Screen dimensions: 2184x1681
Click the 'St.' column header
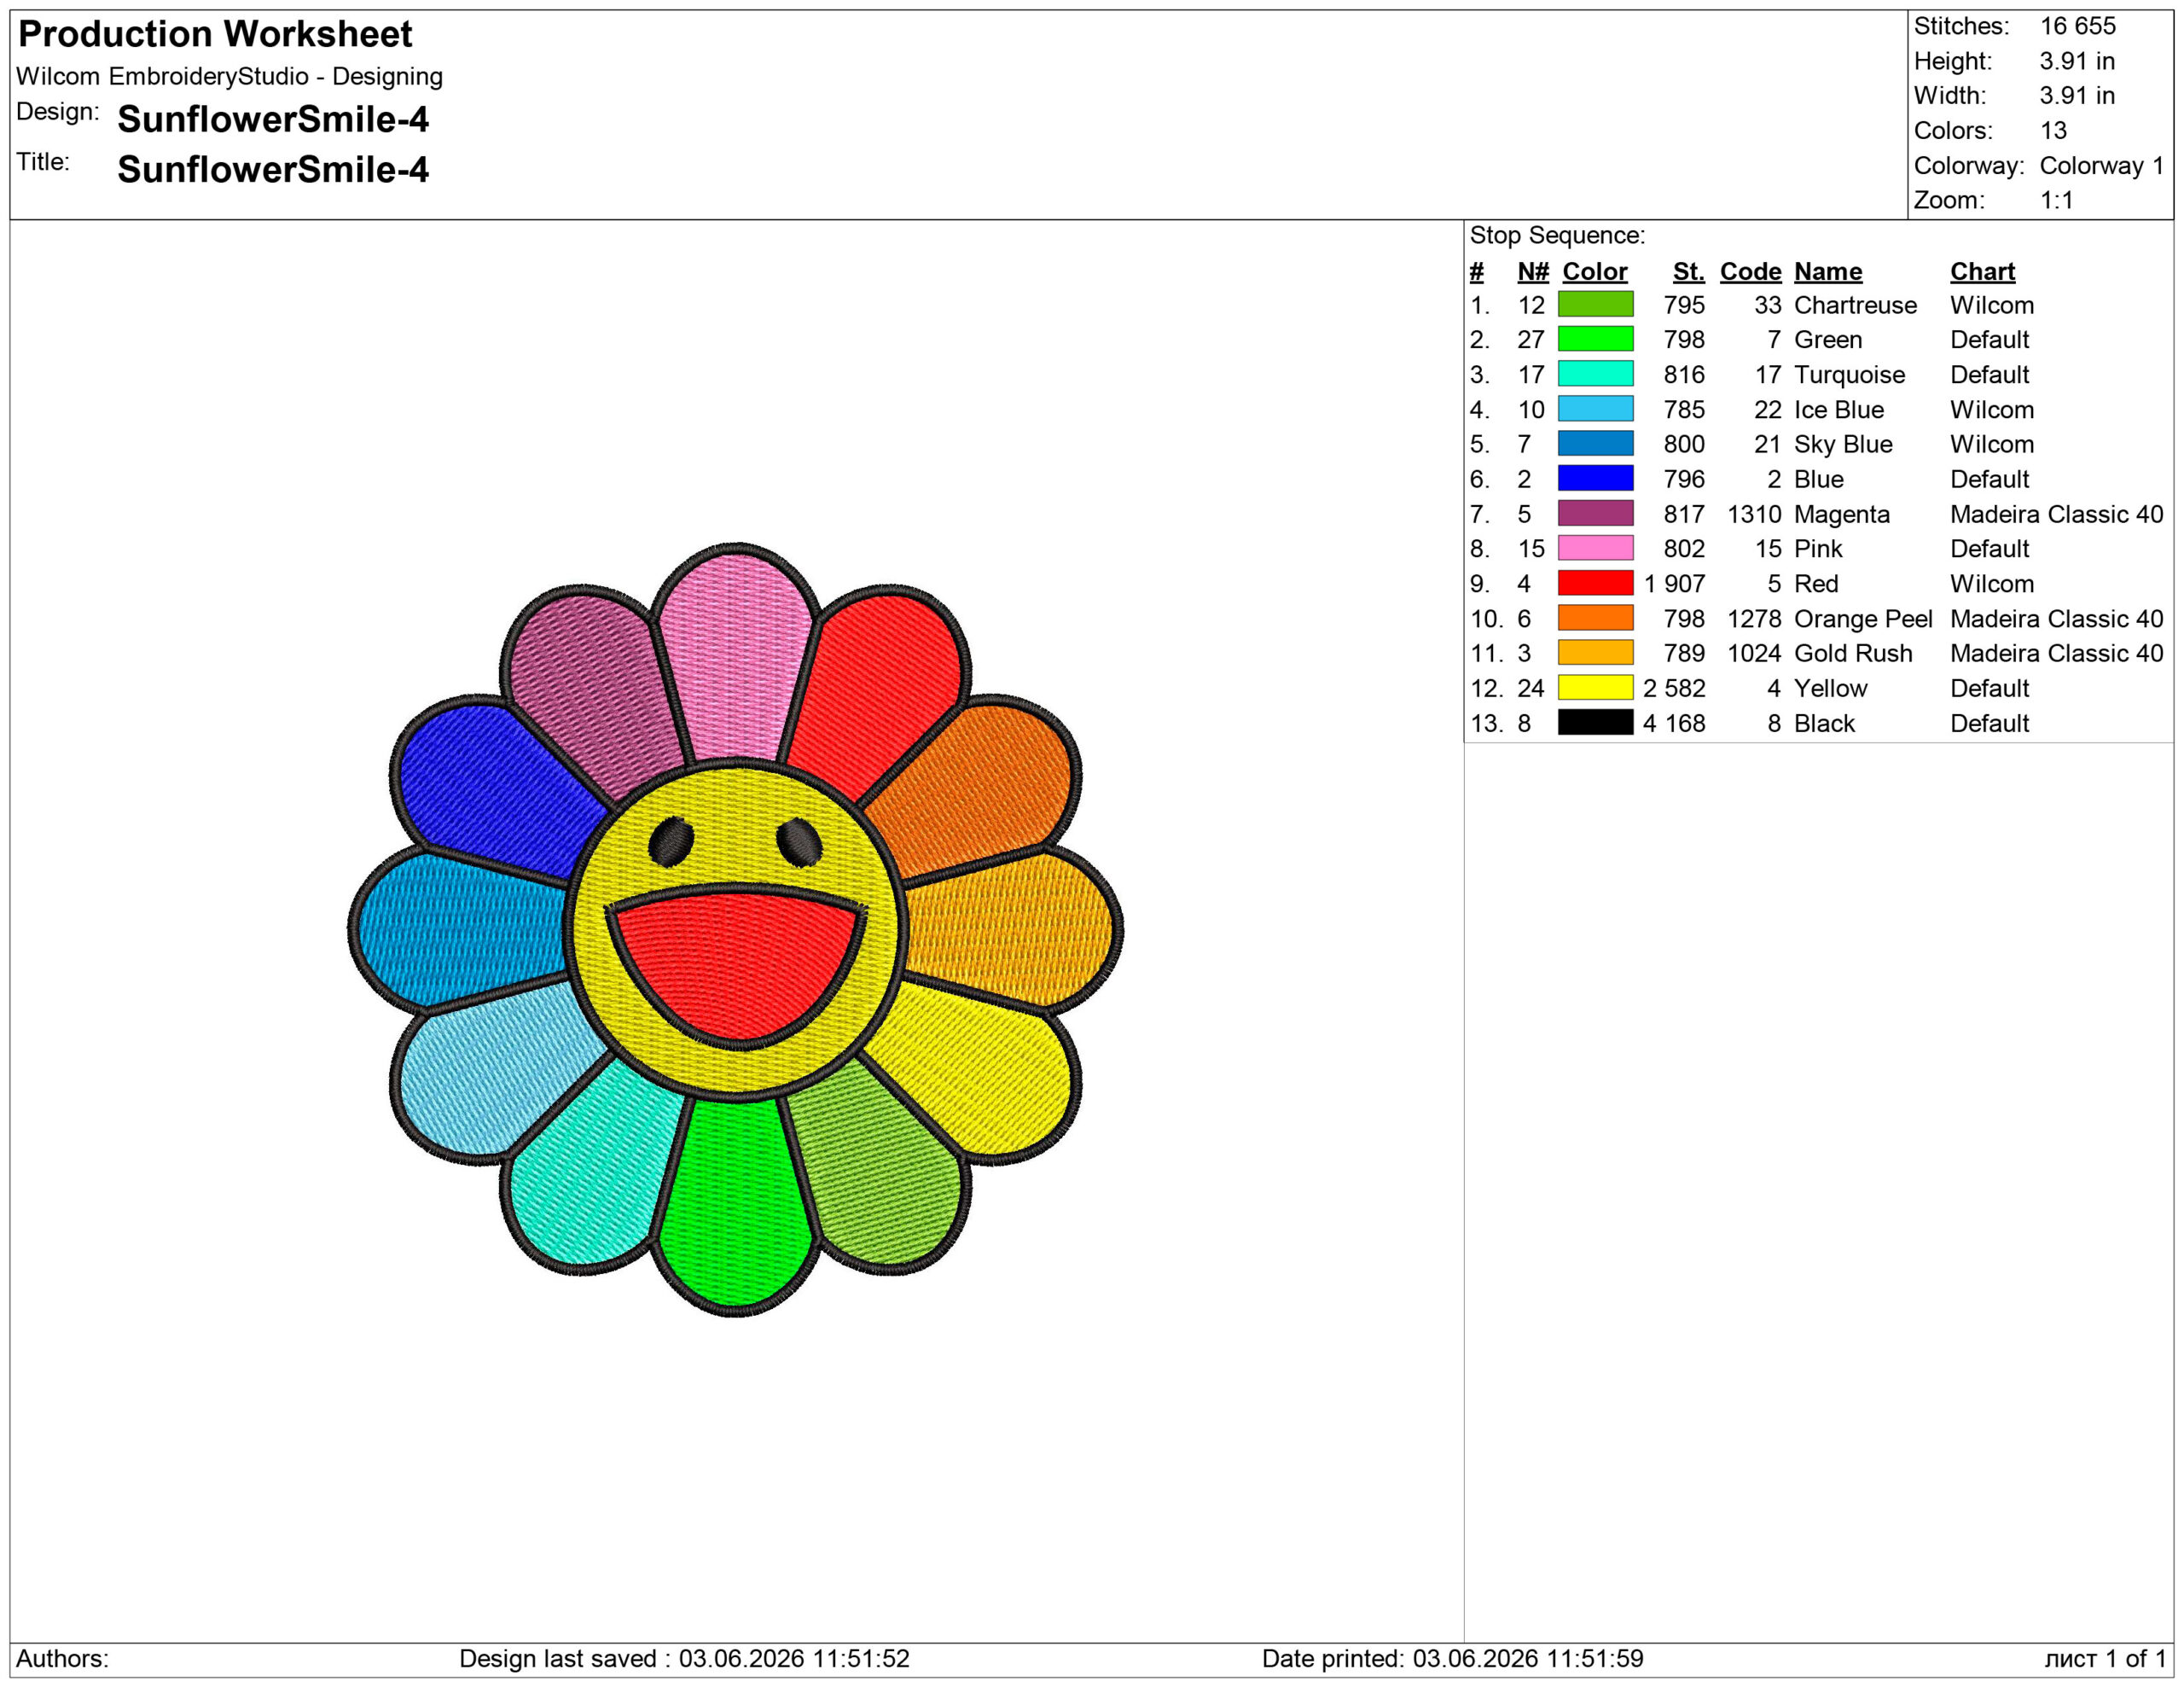pos(1689,271)
